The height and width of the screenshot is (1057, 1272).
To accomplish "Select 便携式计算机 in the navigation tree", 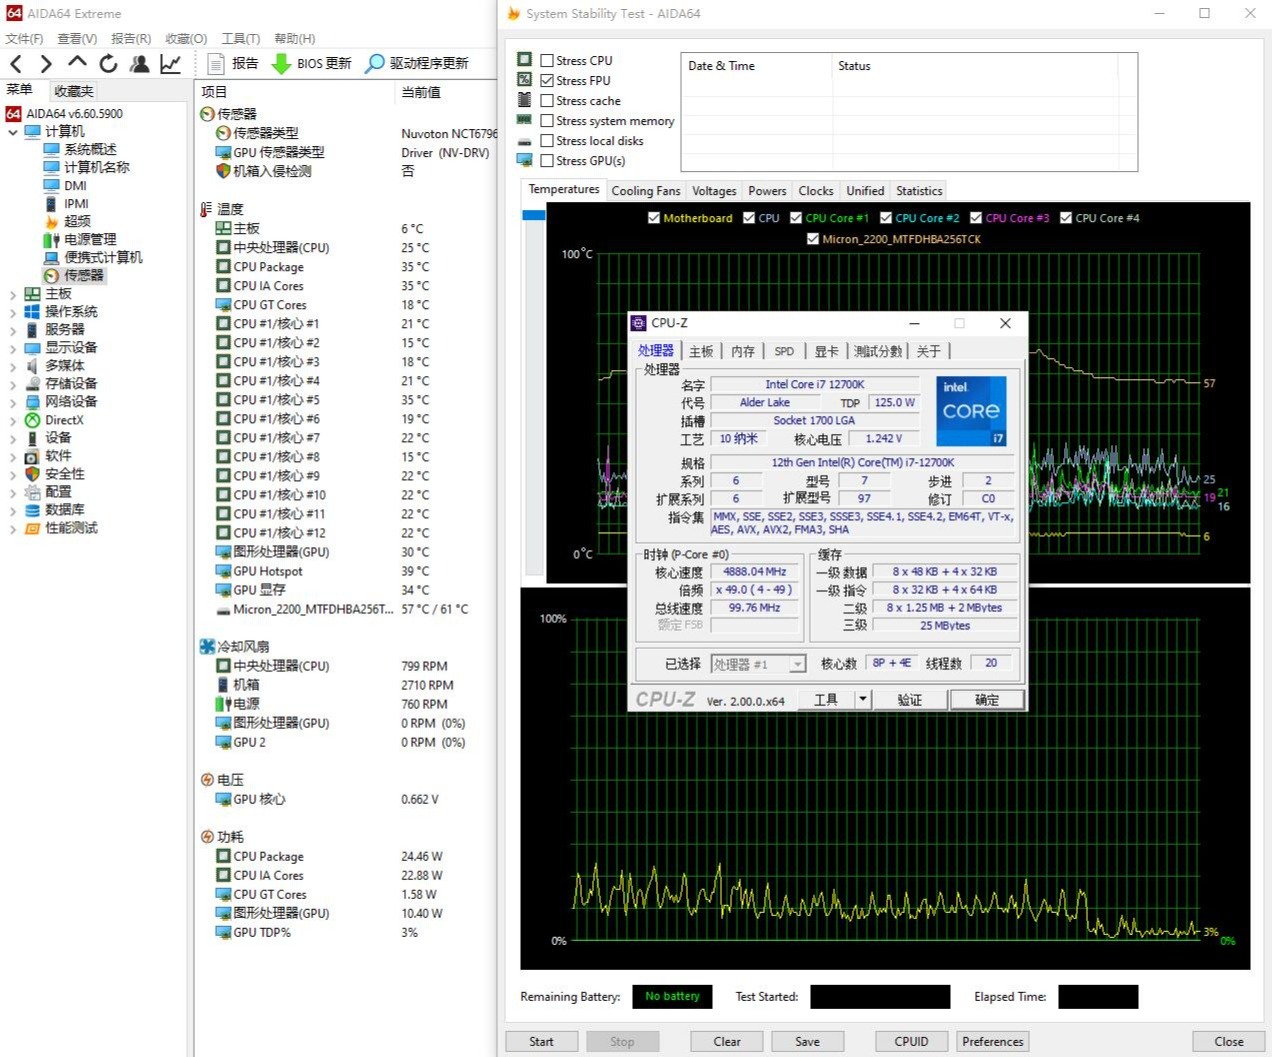I will coord(103,257).
